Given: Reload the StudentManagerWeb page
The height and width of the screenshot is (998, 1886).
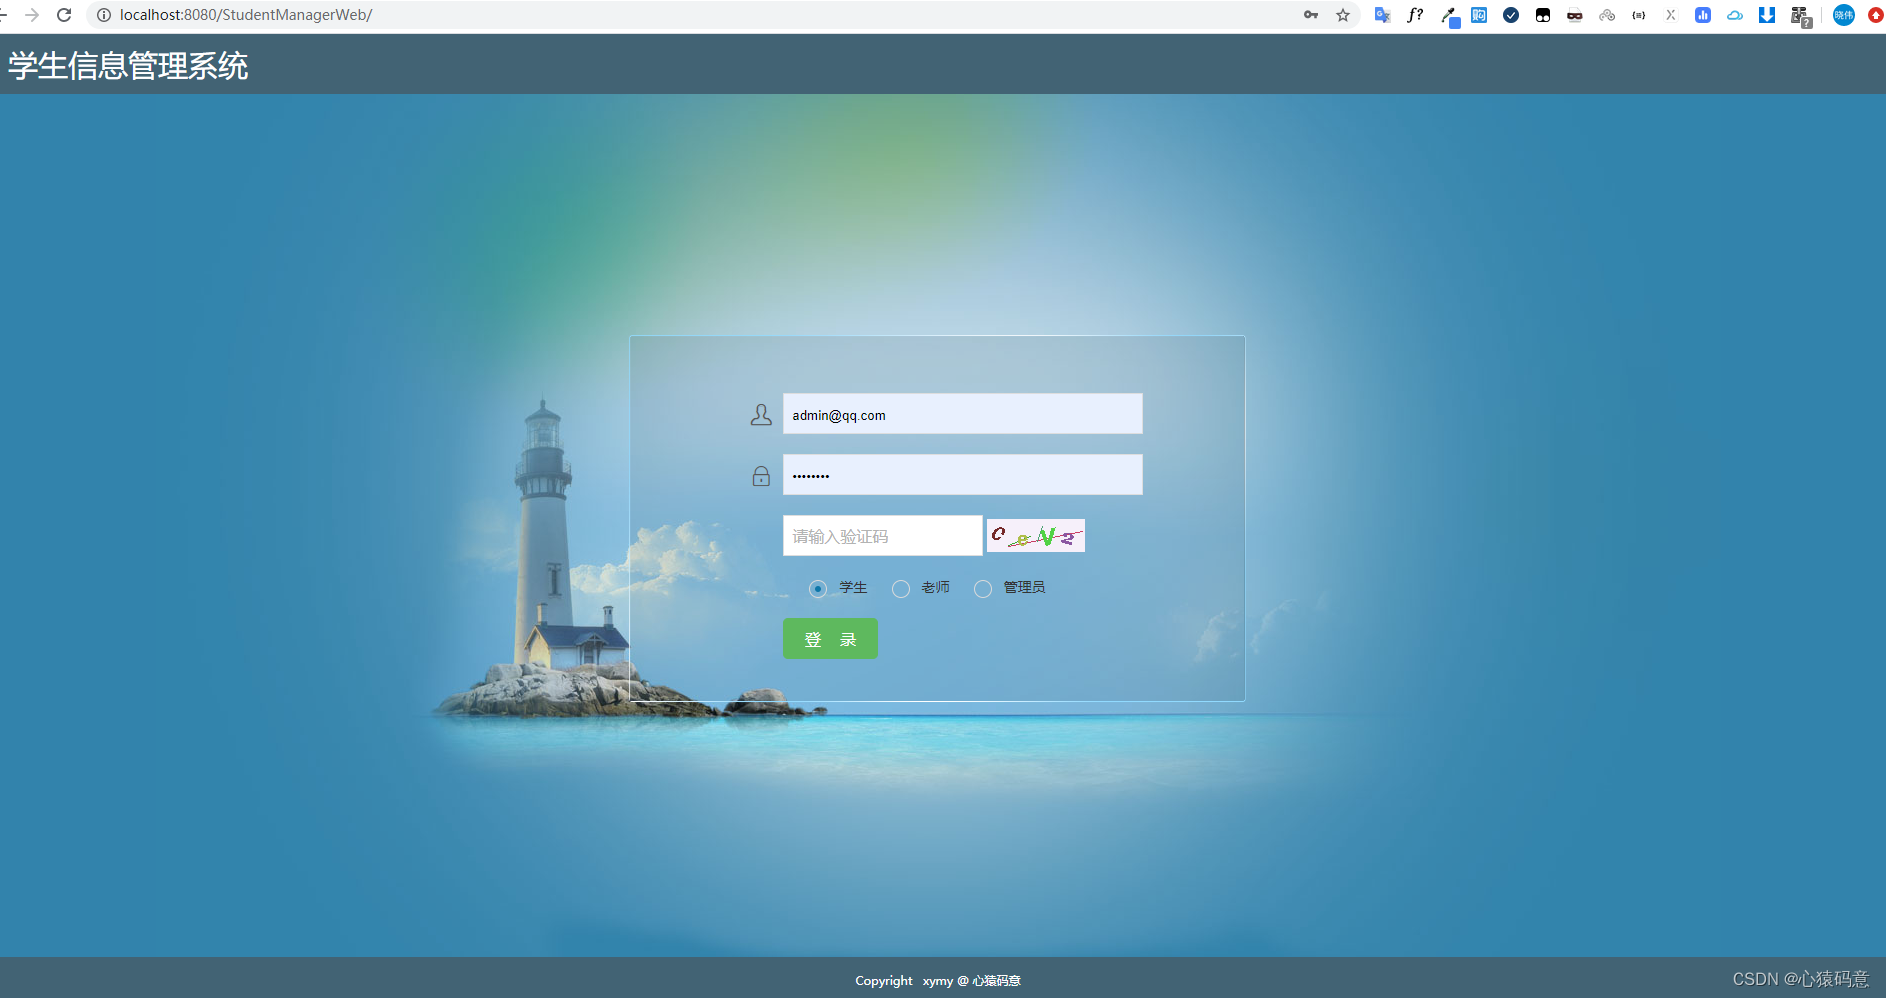Looking at the screenshot, I should (x=65, y=15).
